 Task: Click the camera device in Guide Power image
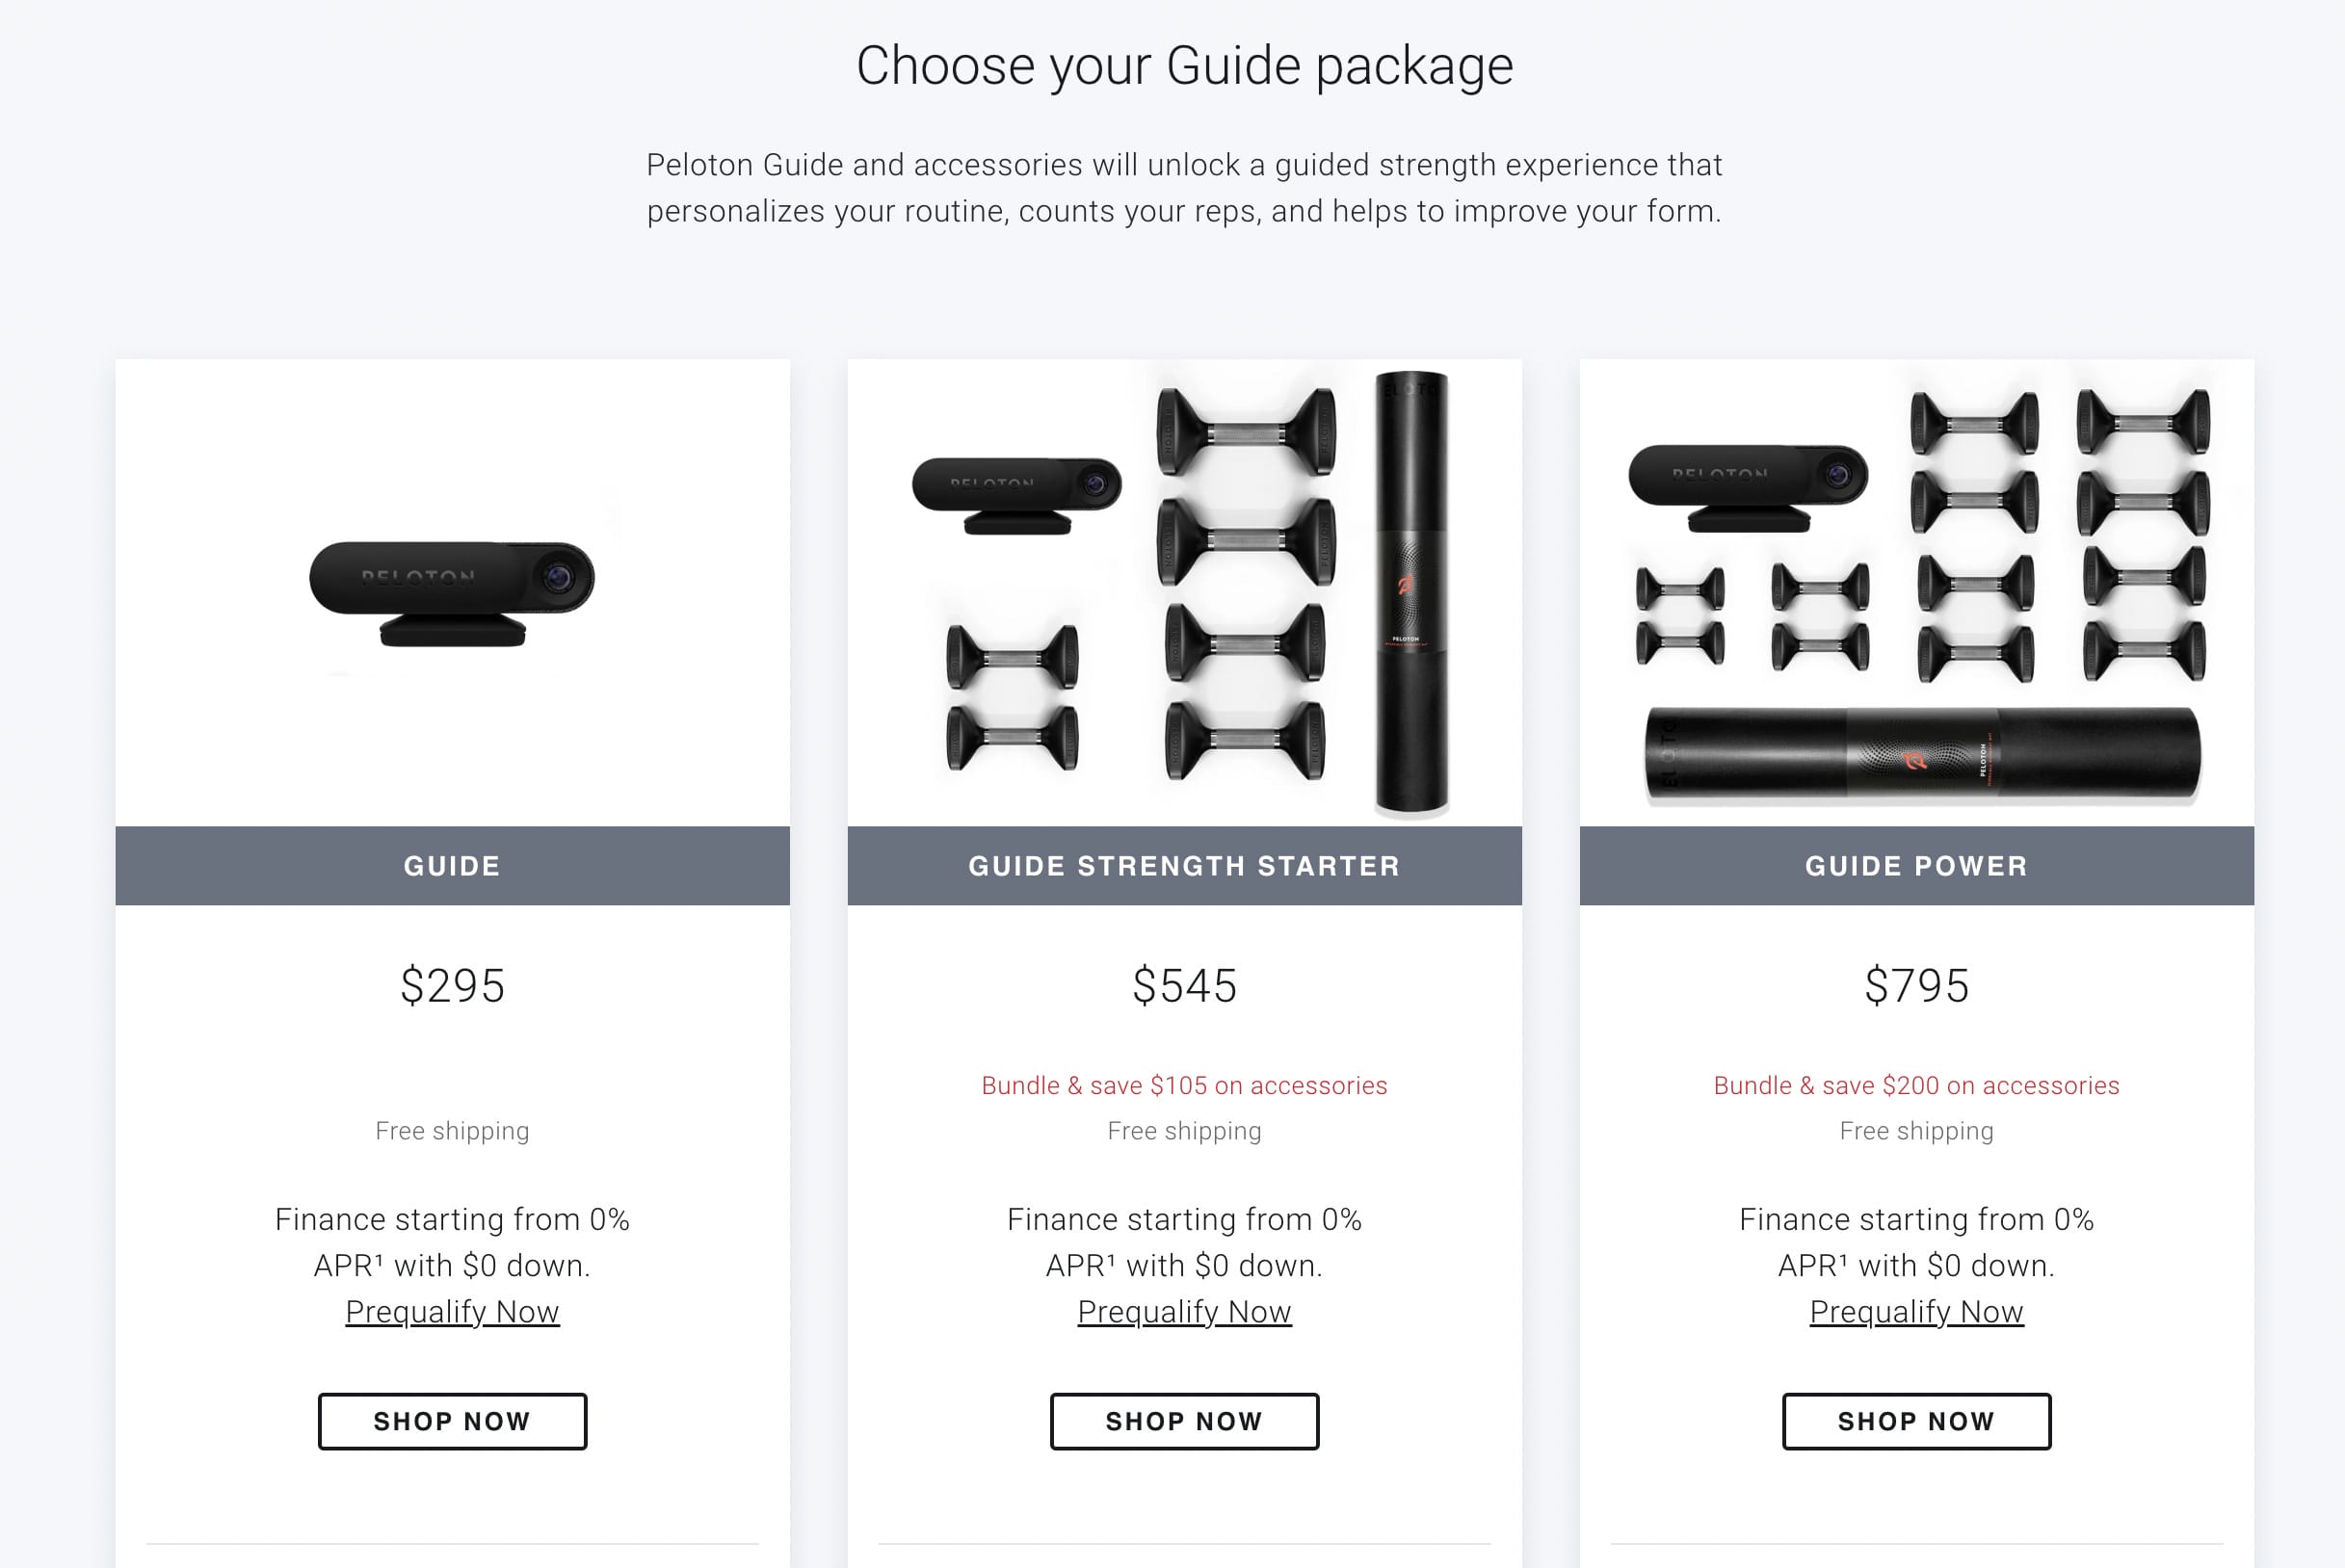(1747, 485)
